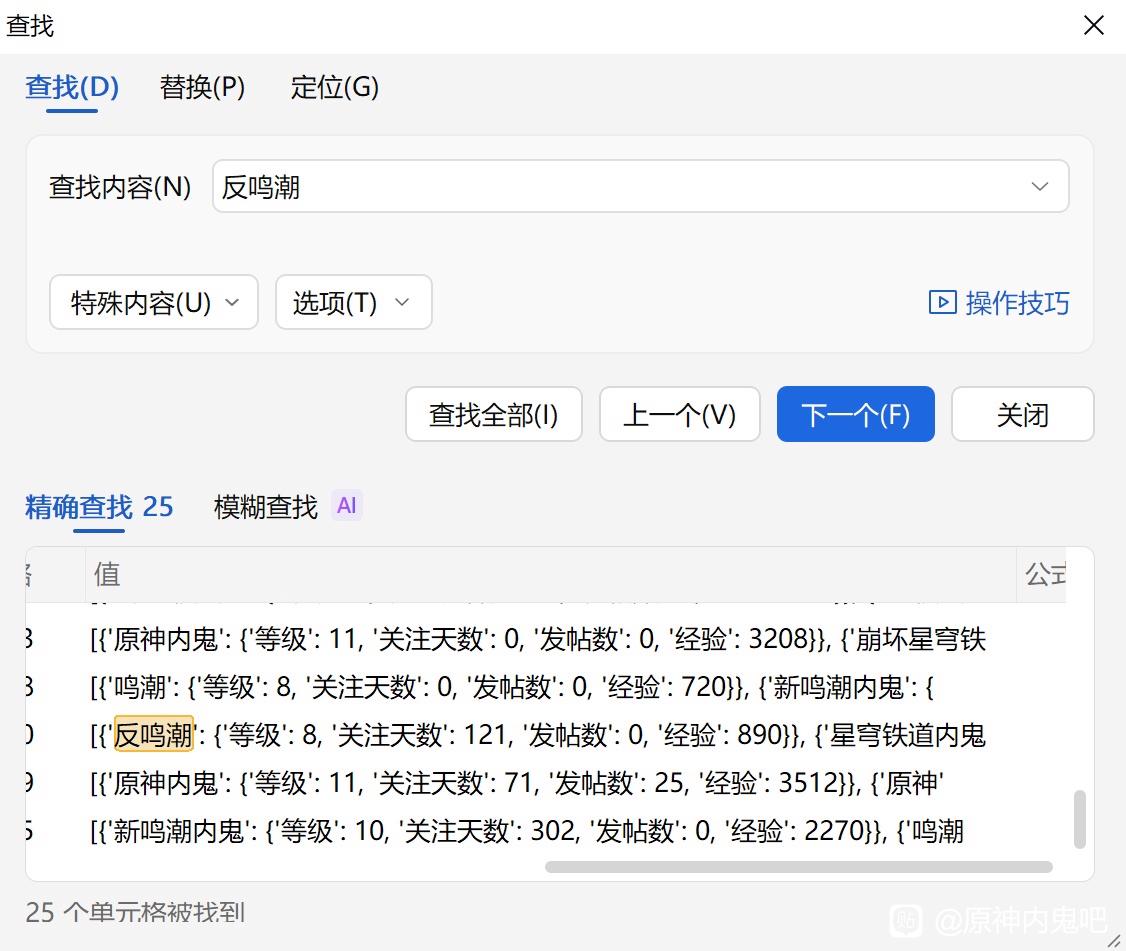
Task: Click the 上一个(V) button
Action: point(679,415)
